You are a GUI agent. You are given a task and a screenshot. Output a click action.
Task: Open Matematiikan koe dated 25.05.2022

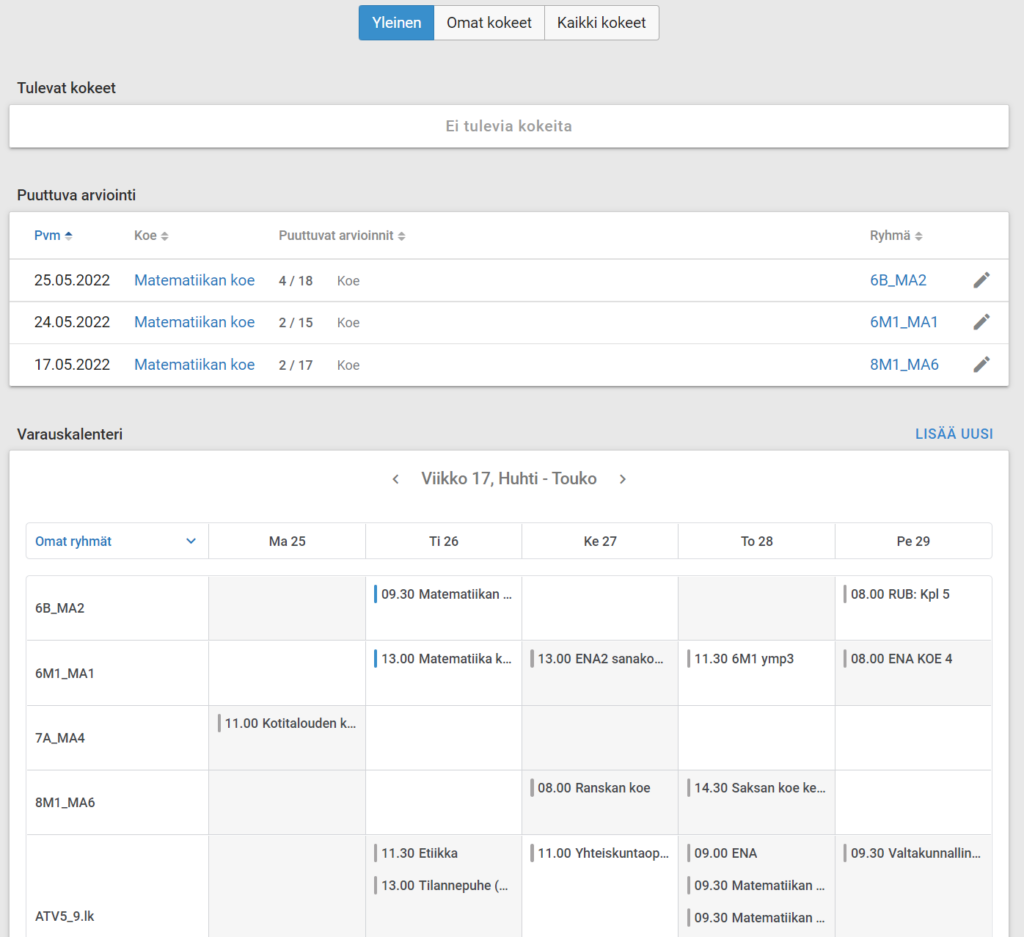point(194,281)
